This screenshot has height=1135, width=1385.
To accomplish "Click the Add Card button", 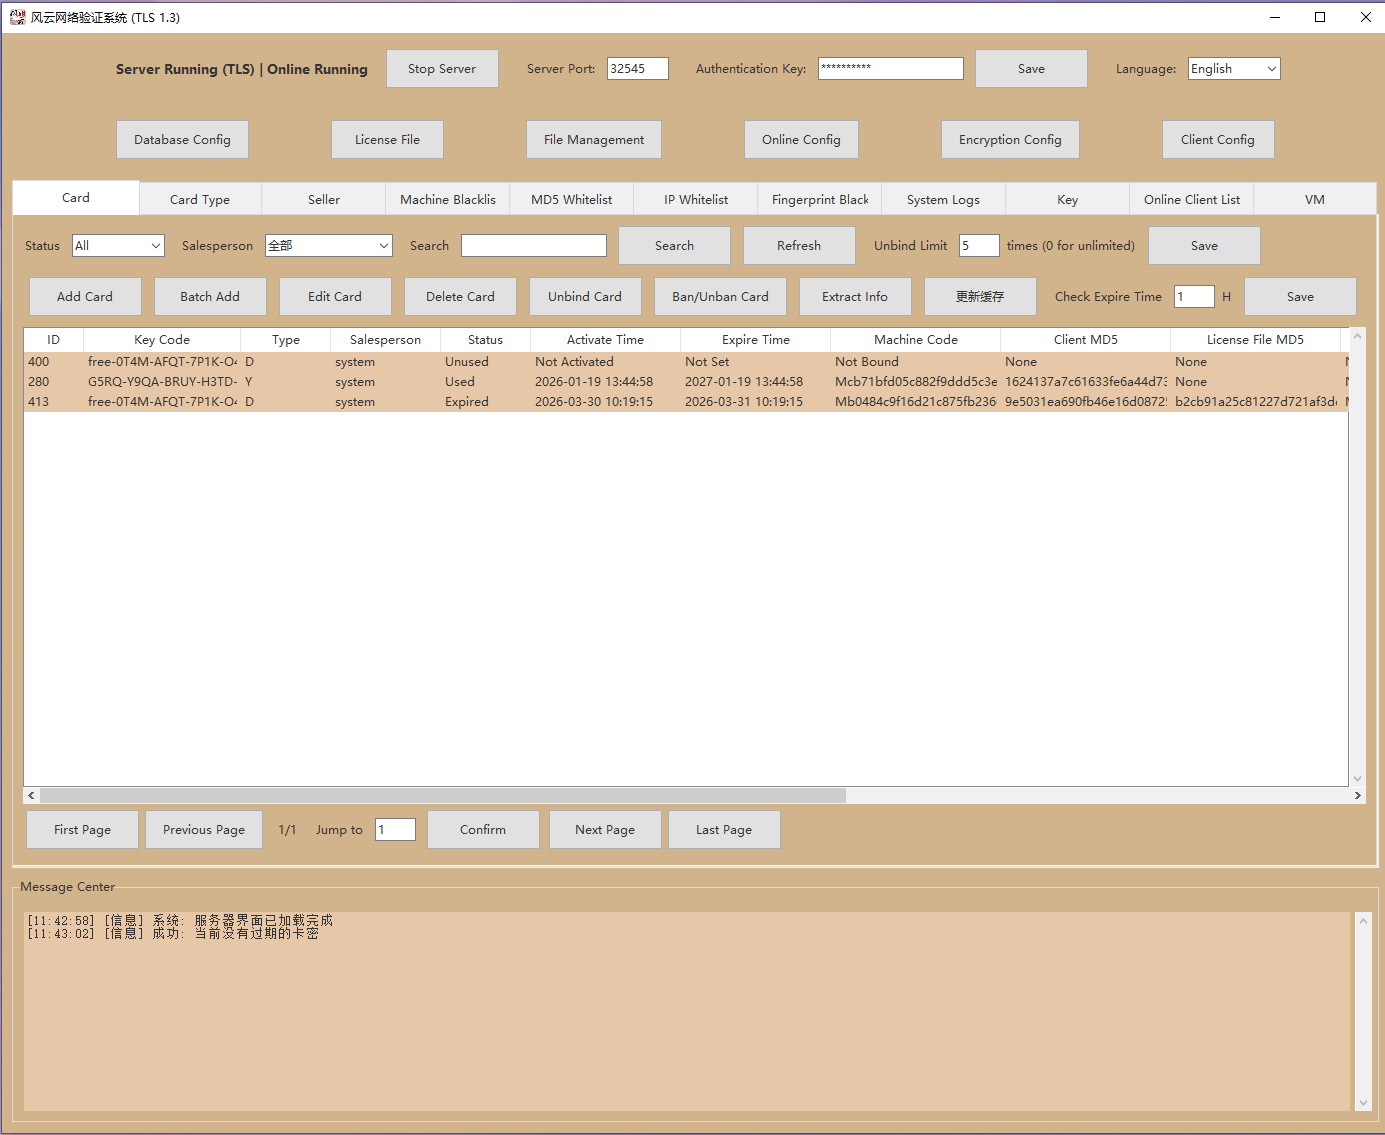I will click(85, 297).
